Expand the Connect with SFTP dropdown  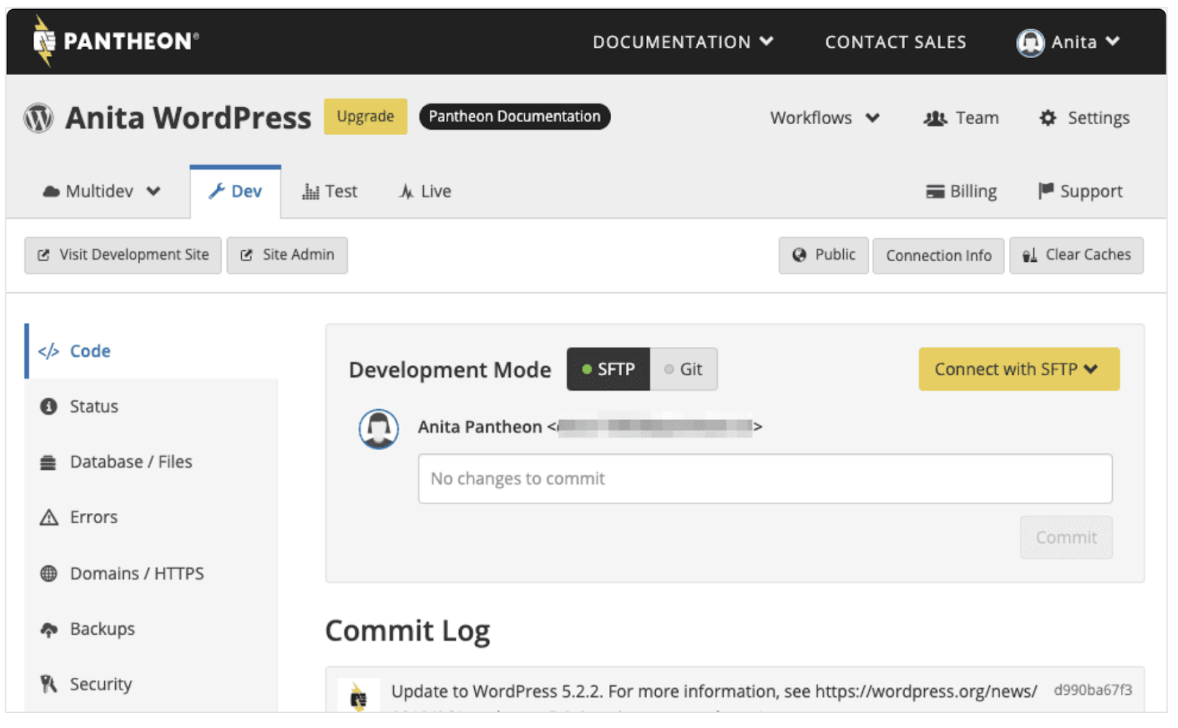pos(1018,369)
